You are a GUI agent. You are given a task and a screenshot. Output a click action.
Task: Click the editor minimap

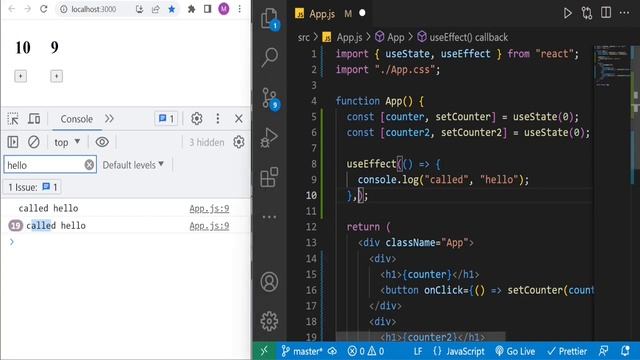pos(613,65)
